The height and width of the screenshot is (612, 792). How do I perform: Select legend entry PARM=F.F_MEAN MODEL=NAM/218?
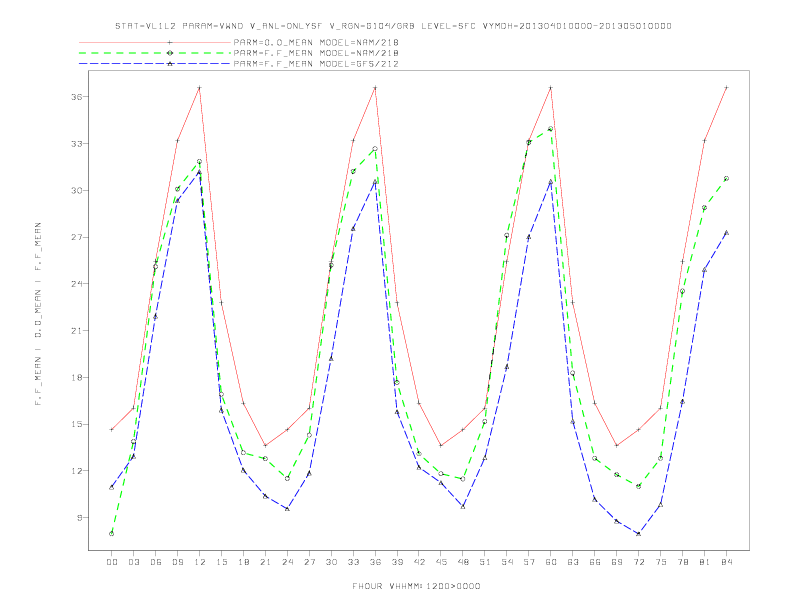pyautogui.click(x=316, y=53)
